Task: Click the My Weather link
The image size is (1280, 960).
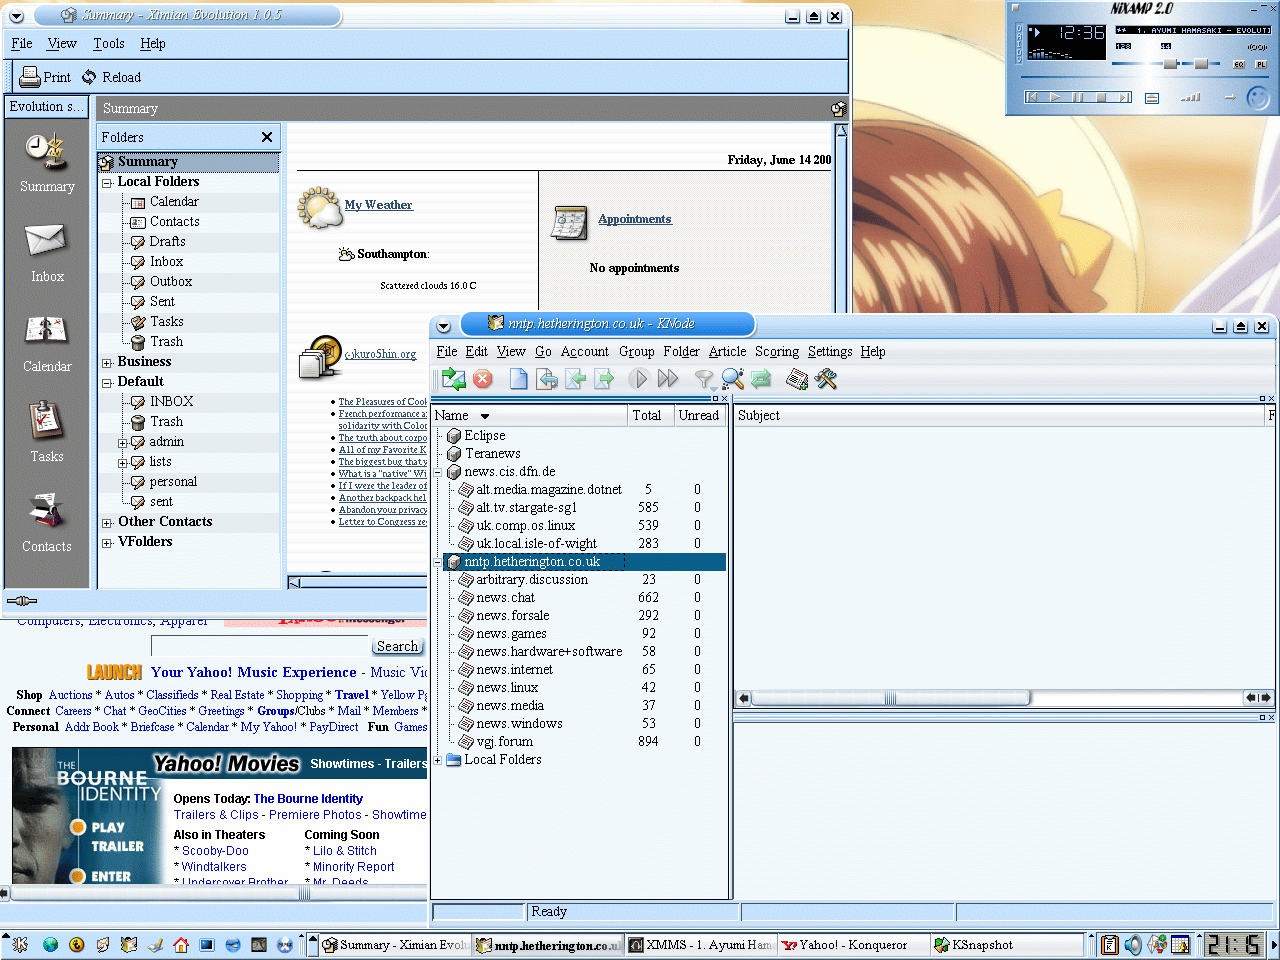Action: pyautogui.click(x=378, y=205)
